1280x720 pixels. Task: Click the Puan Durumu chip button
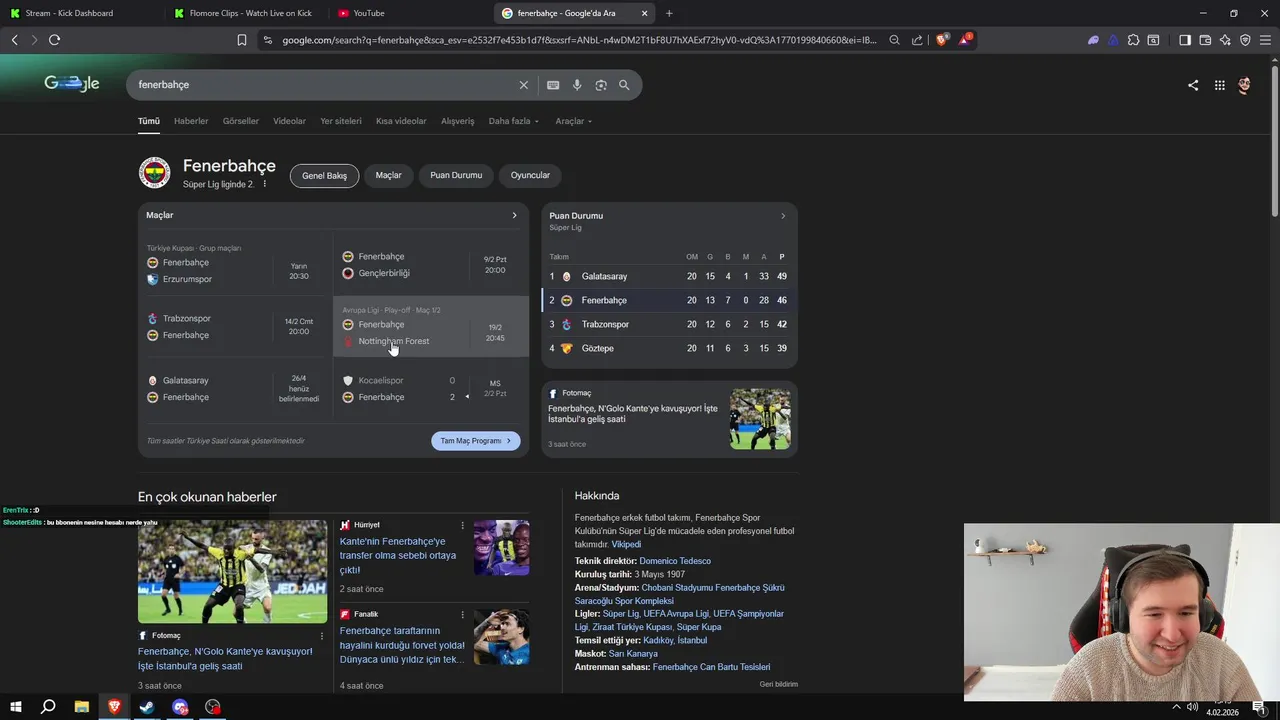456,175
